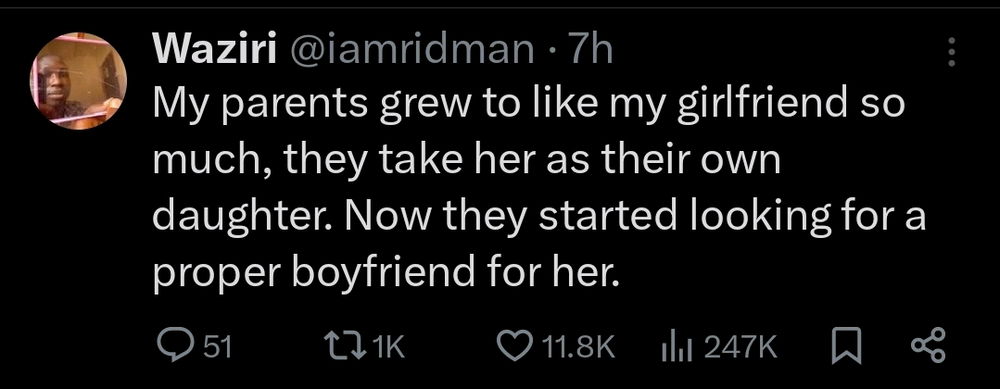Click the display name Waziri
The height and width of the screenshot is (389, 1000).
click(215, 50)
